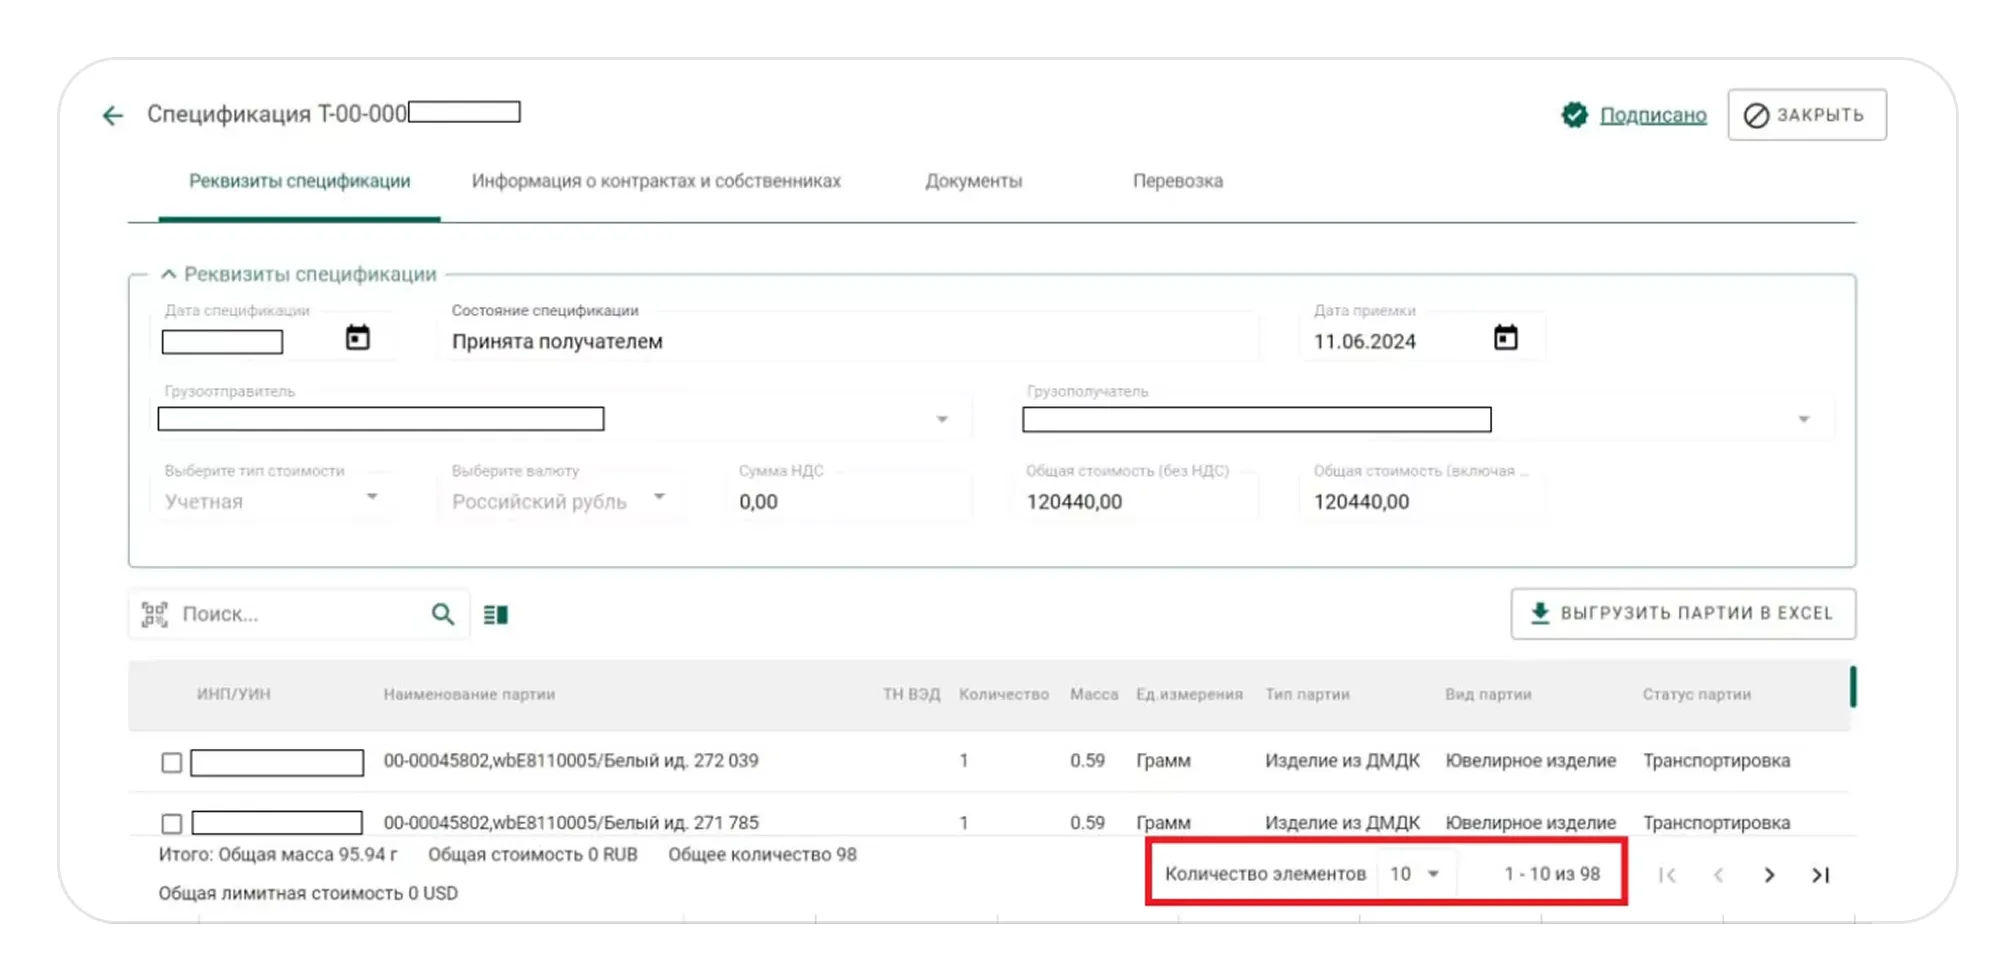The width and height of the screenshot is (2016, 978).
Task: Change the items per page dropdown
Action: (1414, 874)
